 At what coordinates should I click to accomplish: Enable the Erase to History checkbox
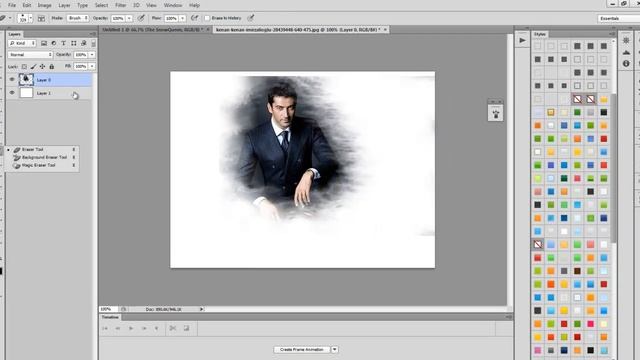207,18
